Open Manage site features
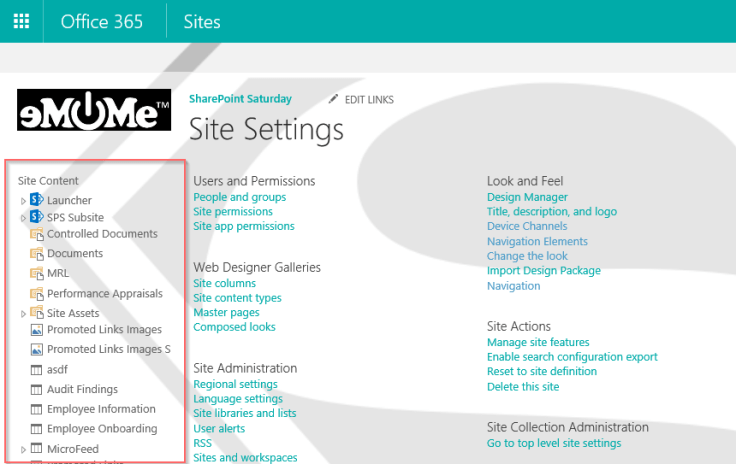 pos(538,342)
